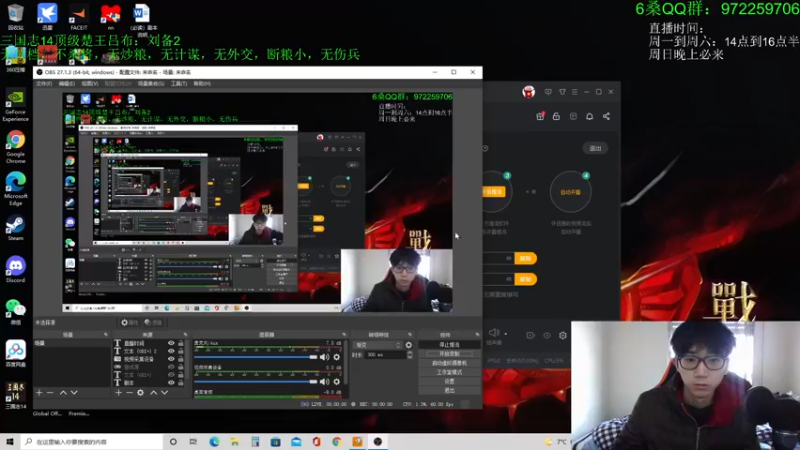Click the Settings button in OBS controls
The width and height of the screenshot is (800, 450).
click(449, 382)
